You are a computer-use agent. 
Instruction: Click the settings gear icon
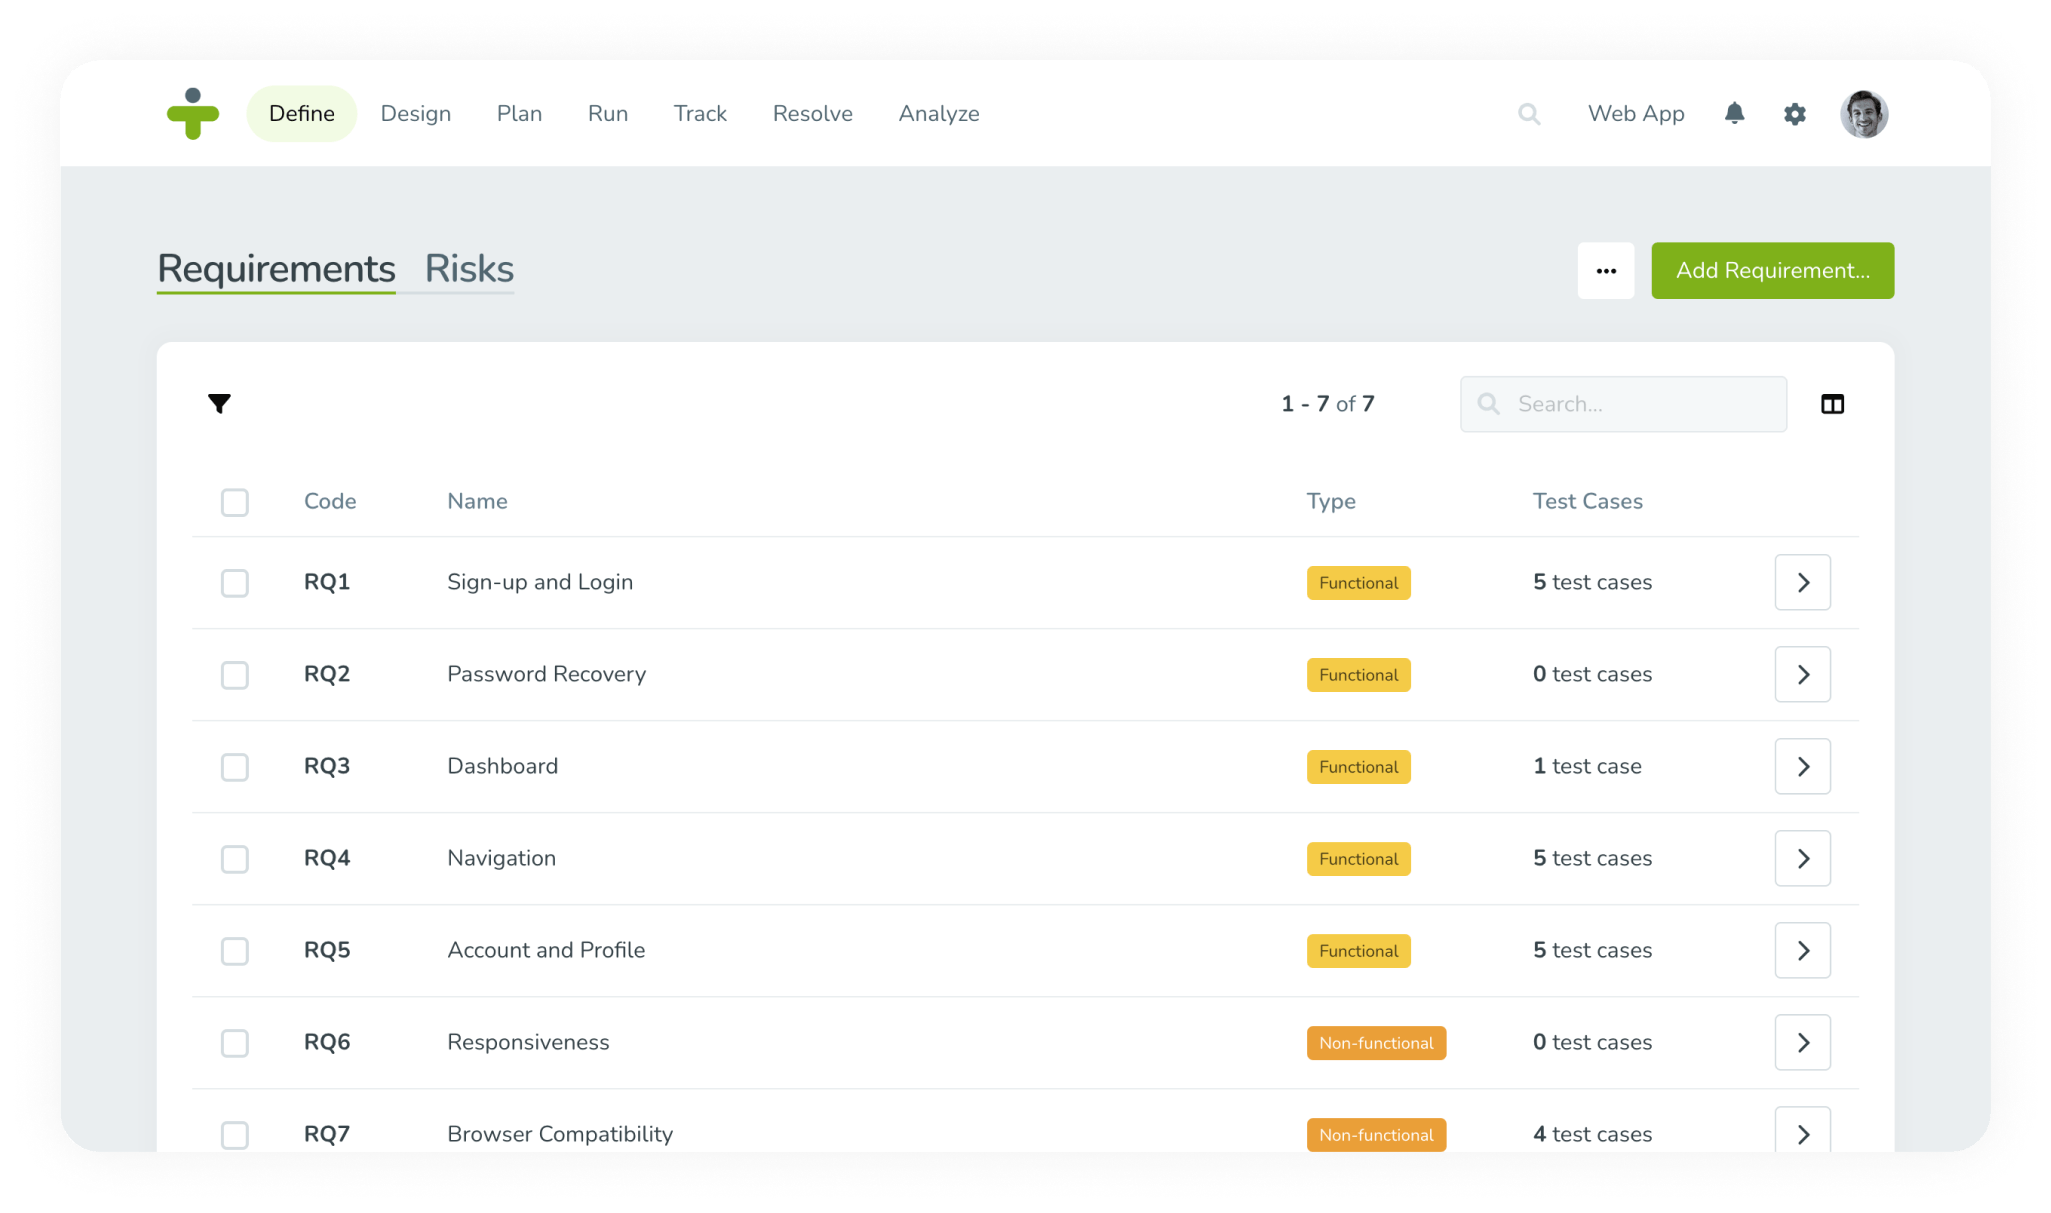coord(1793,114)
